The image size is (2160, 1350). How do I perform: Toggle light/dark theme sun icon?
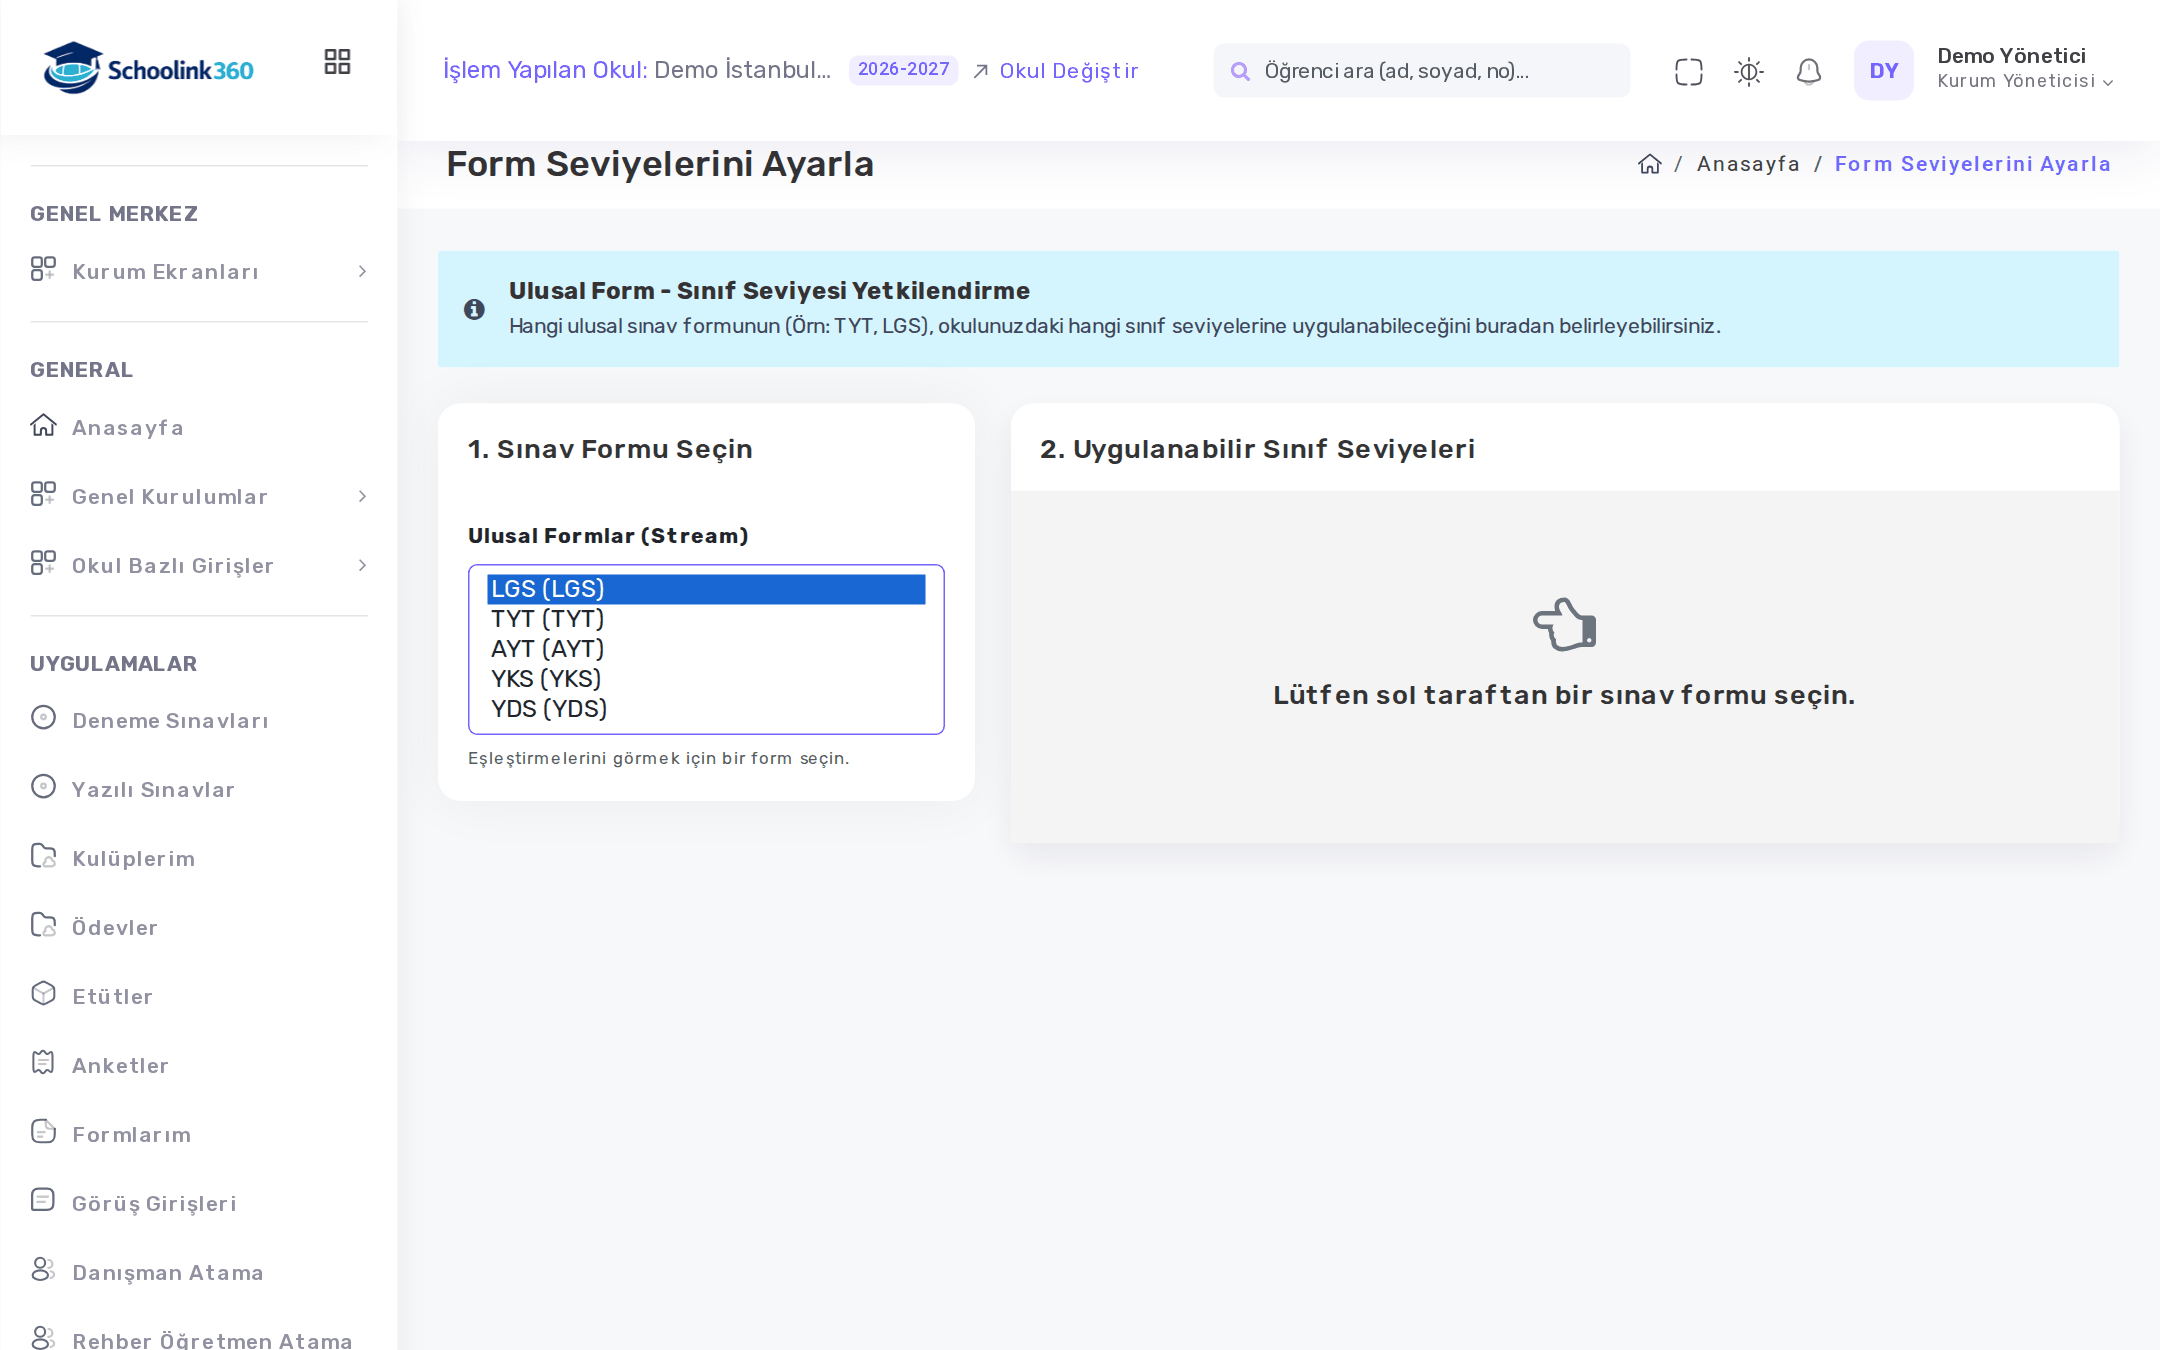[x=1748, y=71]
